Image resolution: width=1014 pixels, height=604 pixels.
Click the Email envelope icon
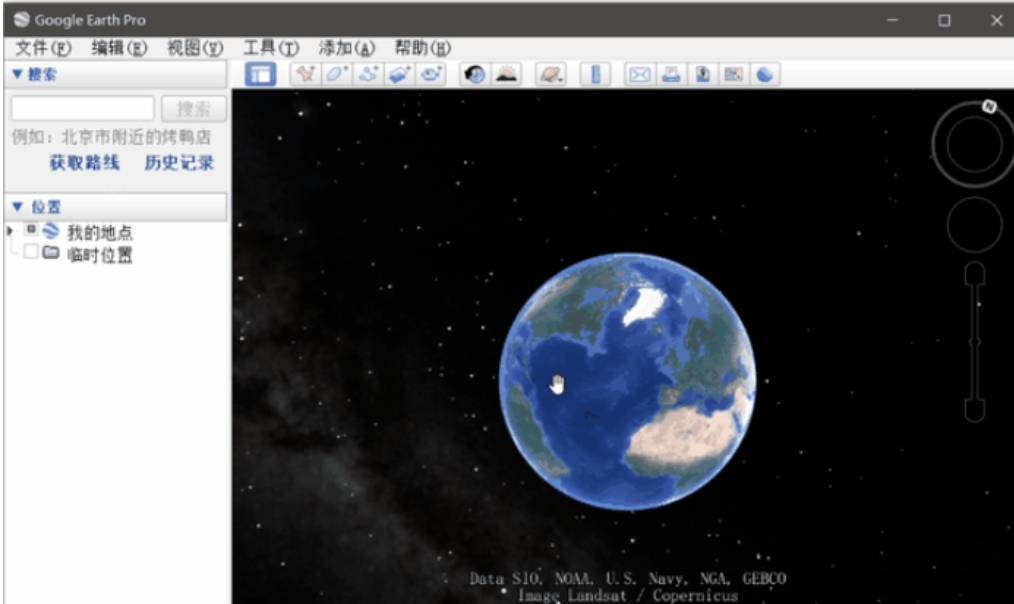coord(640,74)
